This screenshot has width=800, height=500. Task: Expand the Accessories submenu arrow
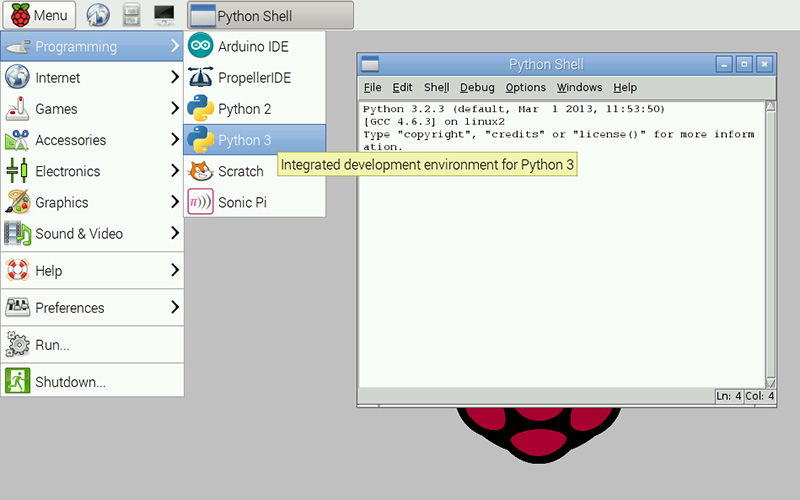175,139
